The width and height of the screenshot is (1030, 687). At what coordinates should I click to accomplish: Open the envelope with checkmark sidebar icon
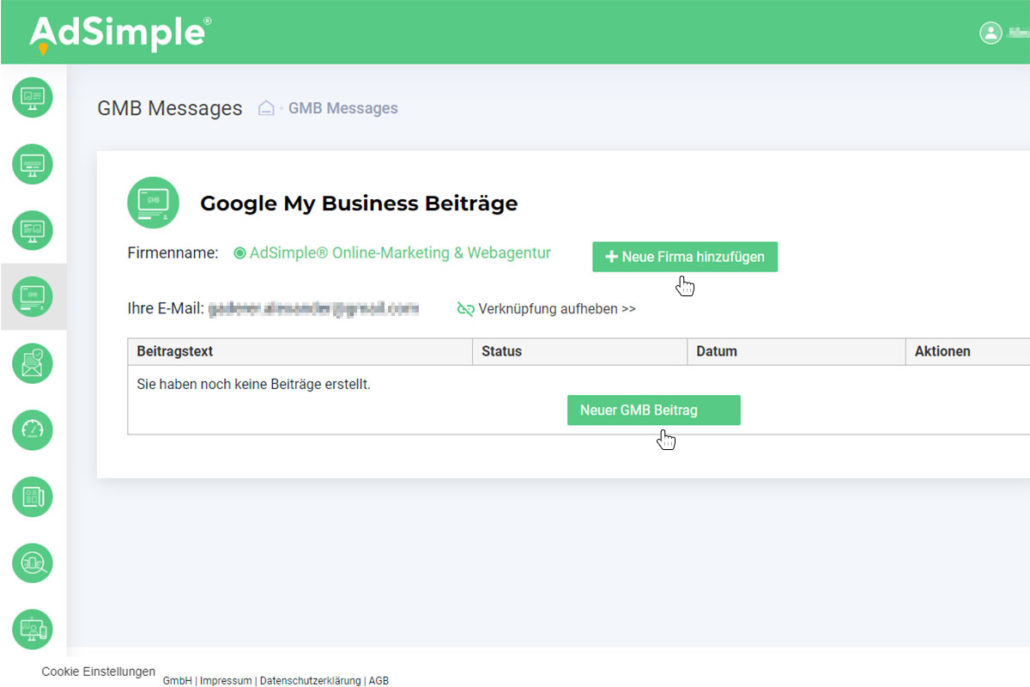tap(32, 363)
